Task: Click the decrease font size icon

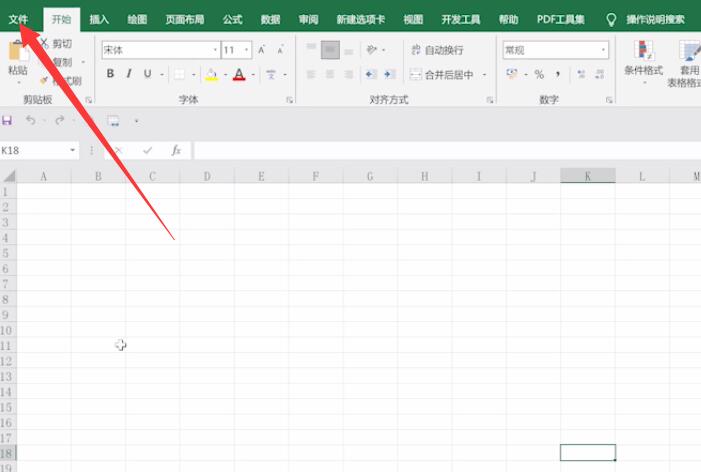Action: [281, 50]
